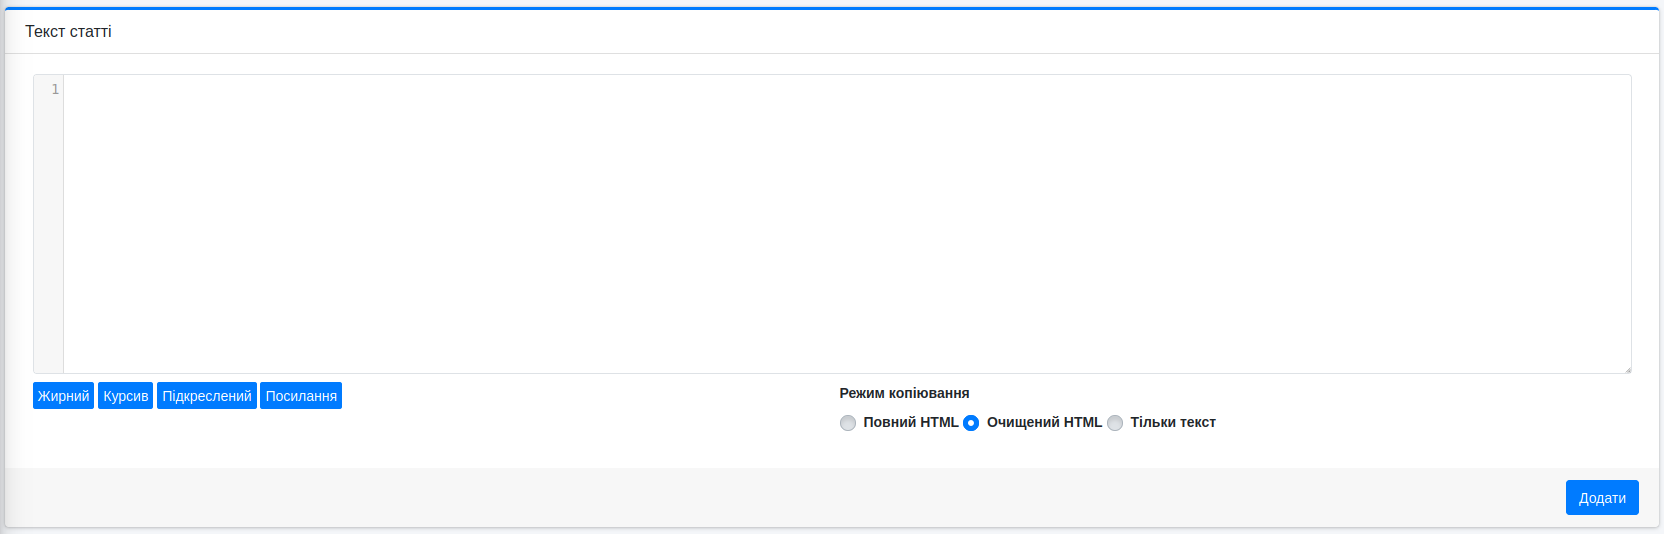Click the Очищений HTML label text
This screenshot has height=534, width=1664.
(x=1044, y=422)
